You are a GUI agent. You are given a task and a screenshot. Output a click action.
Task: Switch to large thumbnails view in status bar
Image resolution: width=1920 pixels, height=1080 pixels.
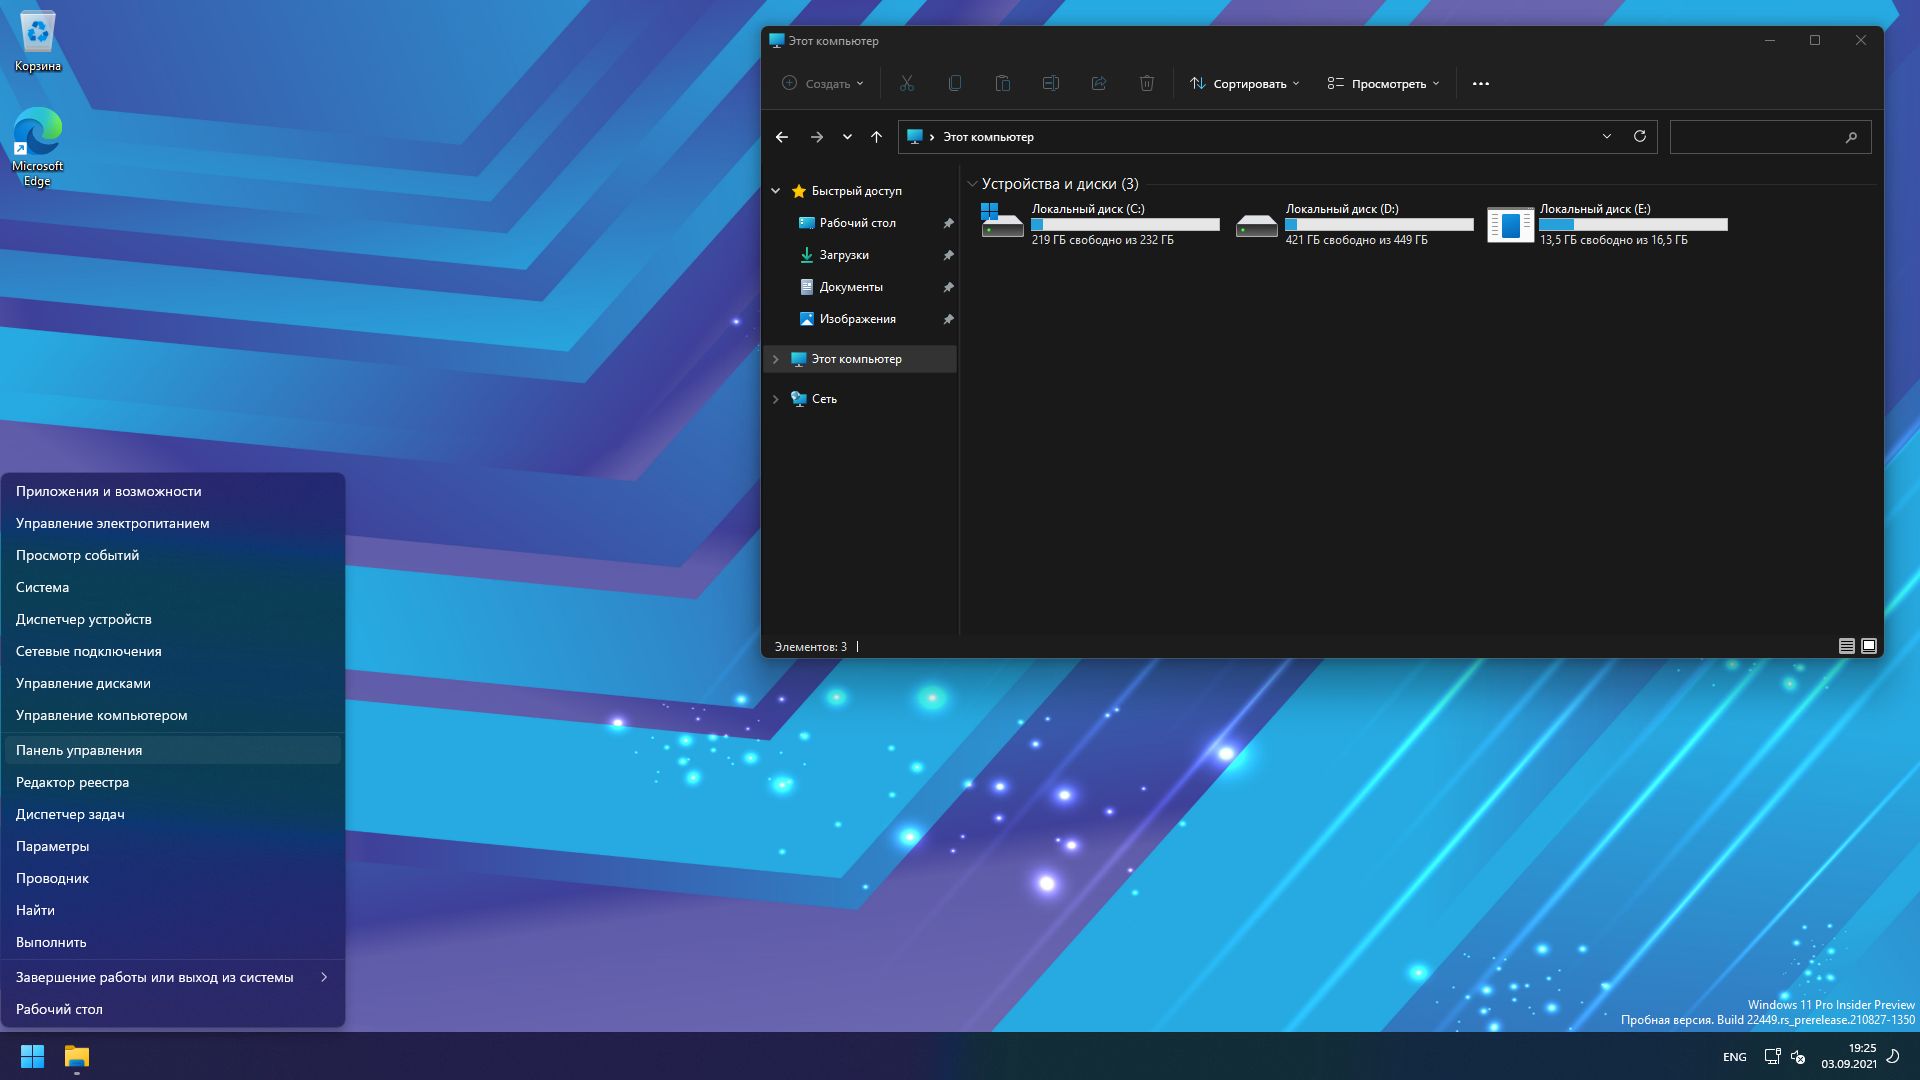1869,646
